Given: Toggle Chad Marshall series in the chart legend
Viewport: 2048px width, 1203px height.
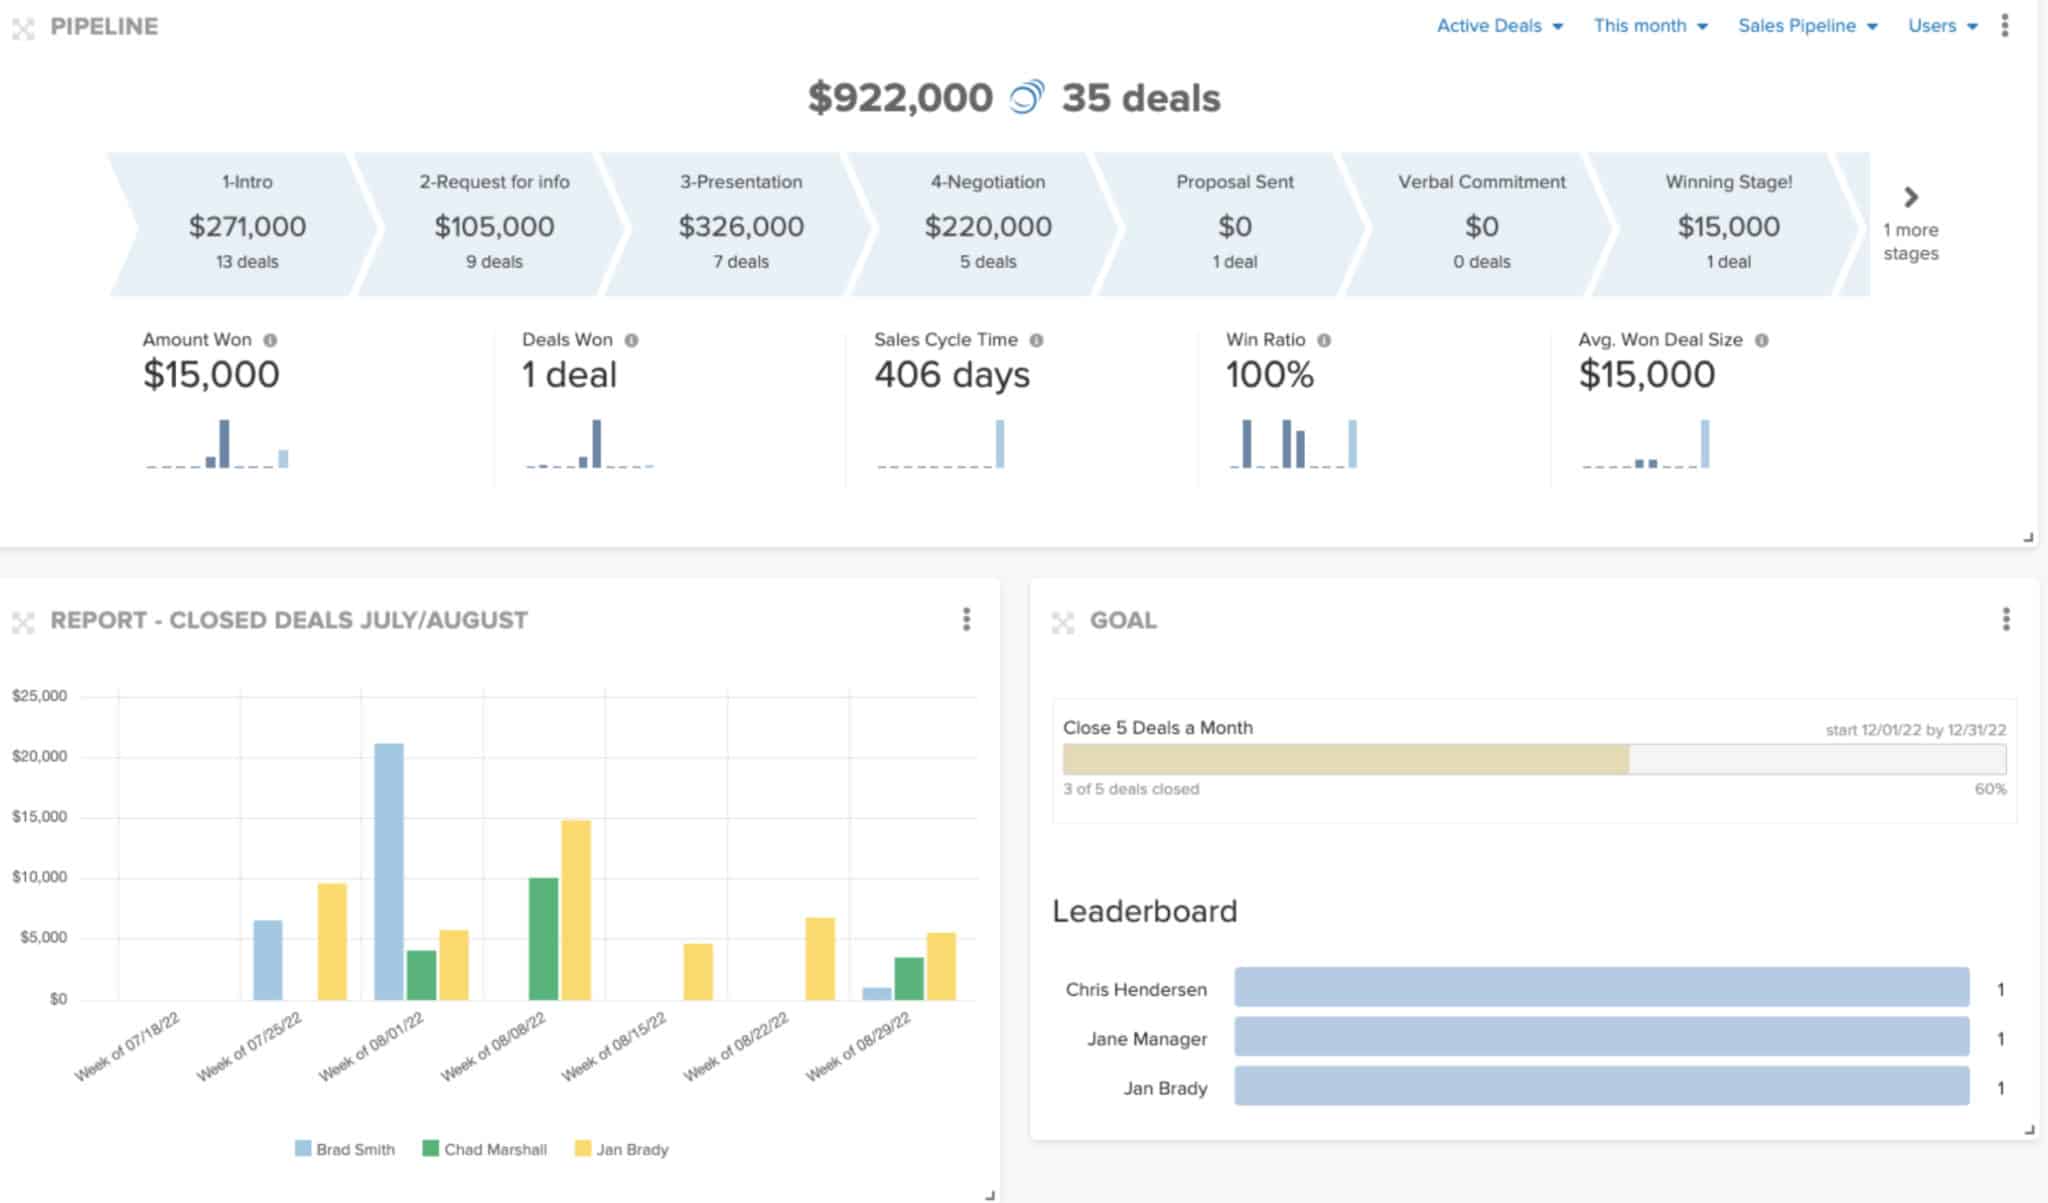Looking at the screenshot, I should point(487,1149).
